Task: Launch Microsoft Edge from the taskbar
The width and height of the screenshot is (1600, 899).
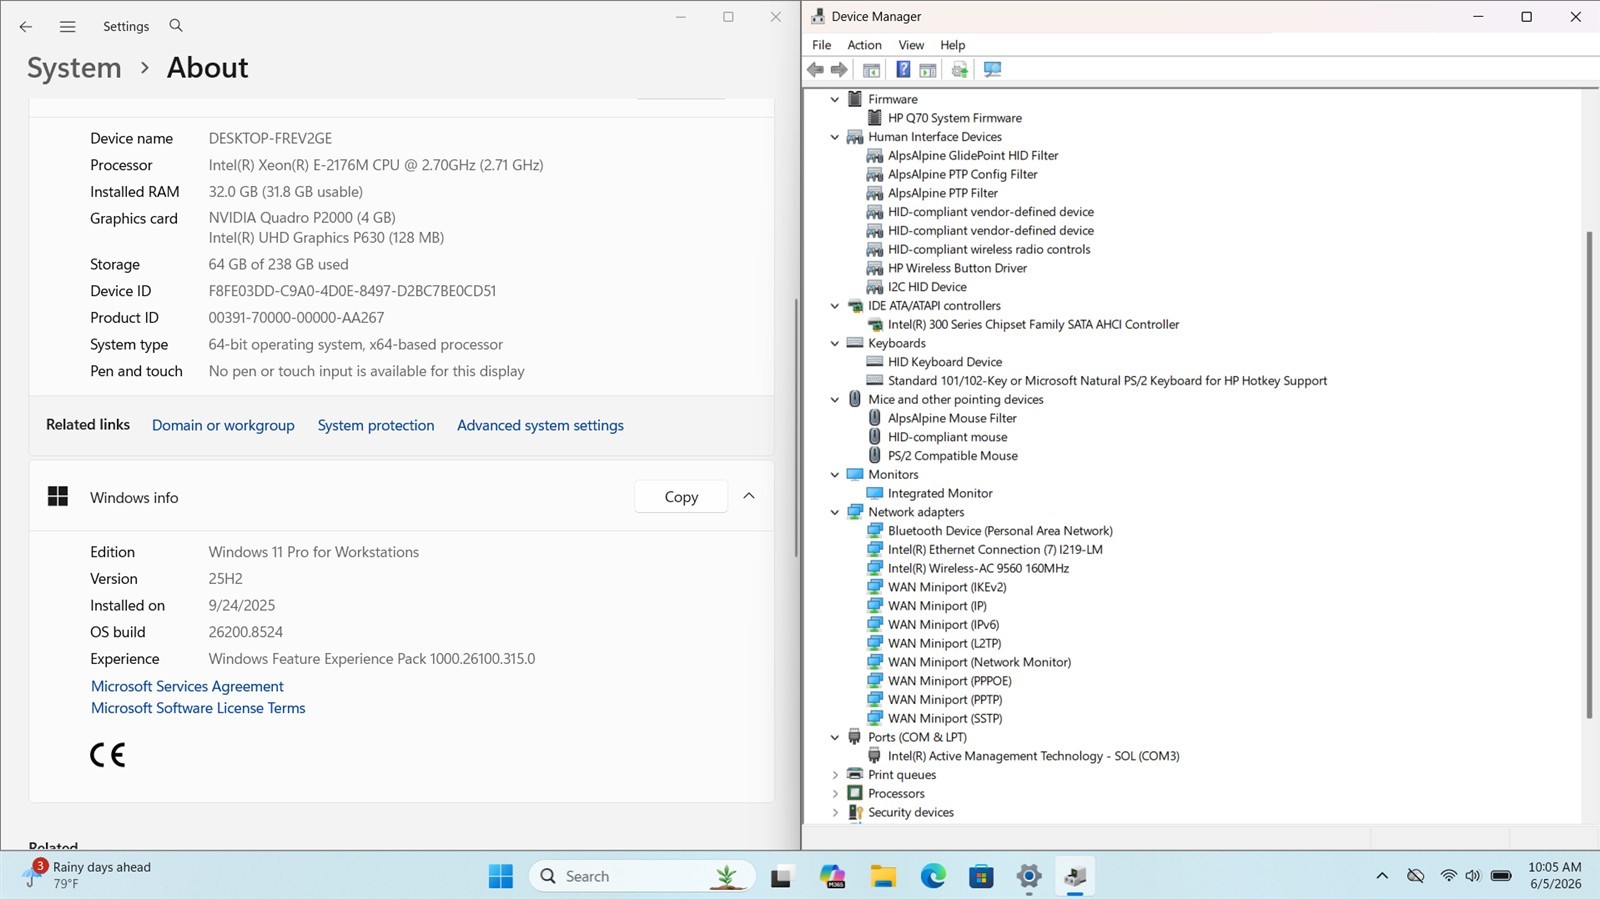Action: 933,877
